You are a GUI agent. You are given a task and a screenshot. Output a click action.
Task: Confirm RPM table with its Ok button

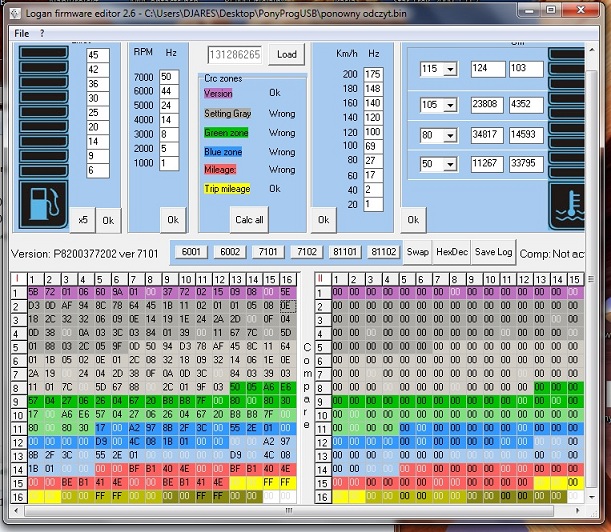pyautogui.click(x=173, y=220)
